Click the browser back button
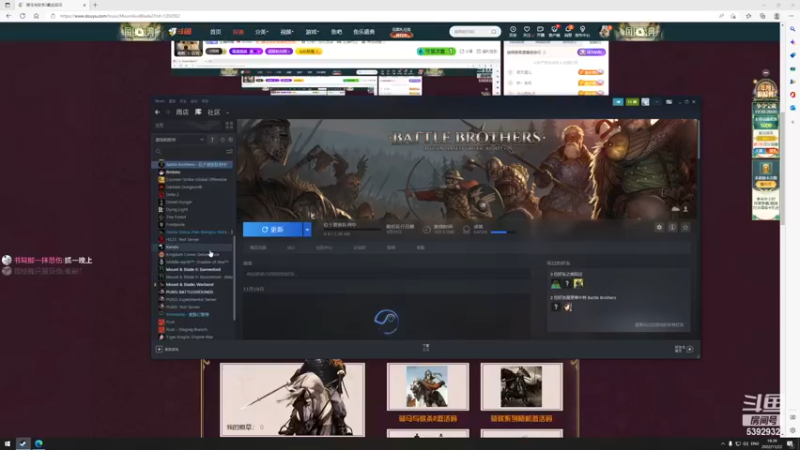800x450 pixels. click(x=8, y=16)
